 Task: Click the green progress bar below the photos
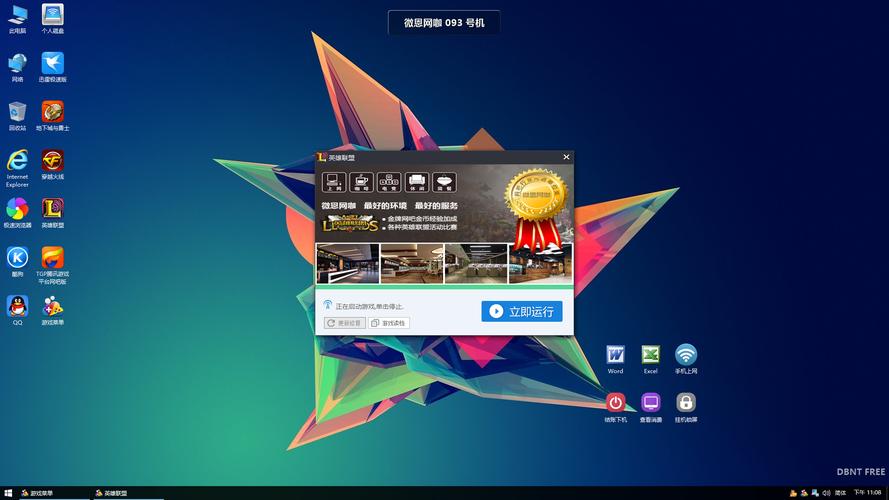coord(444,287)
